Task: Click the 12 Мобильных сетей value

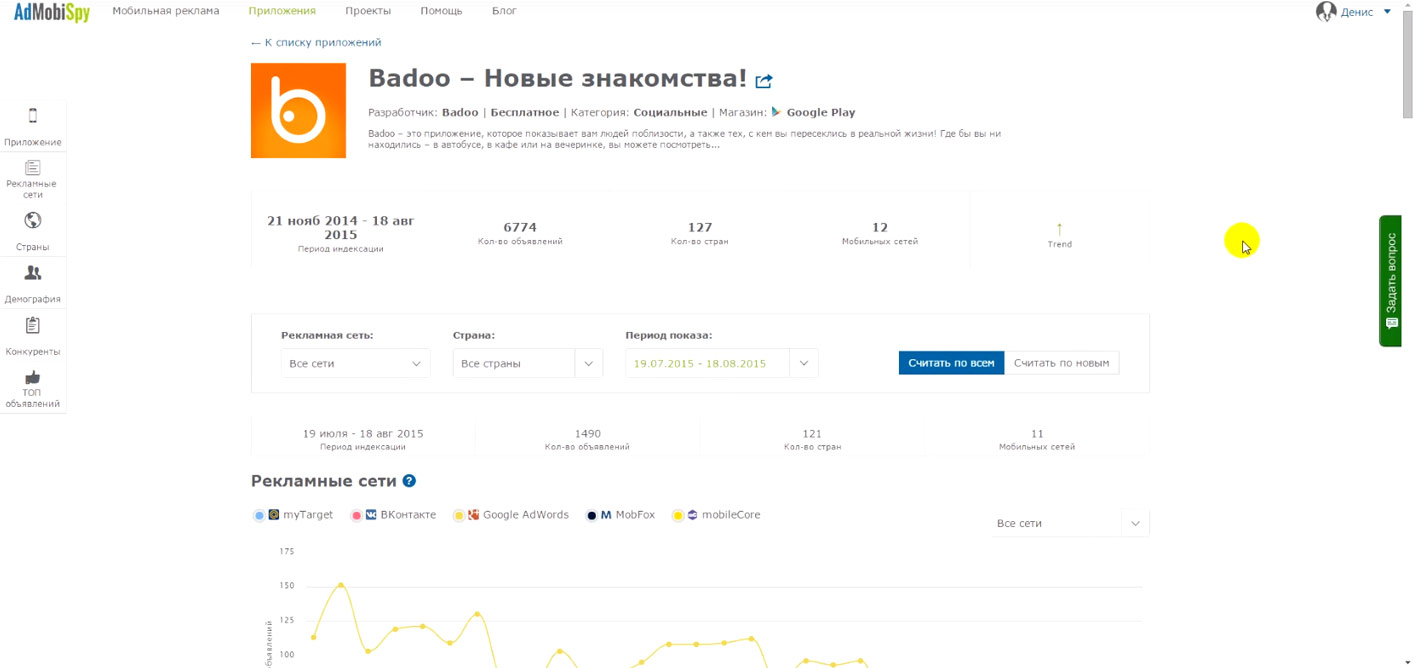Action: click(880, 227)
